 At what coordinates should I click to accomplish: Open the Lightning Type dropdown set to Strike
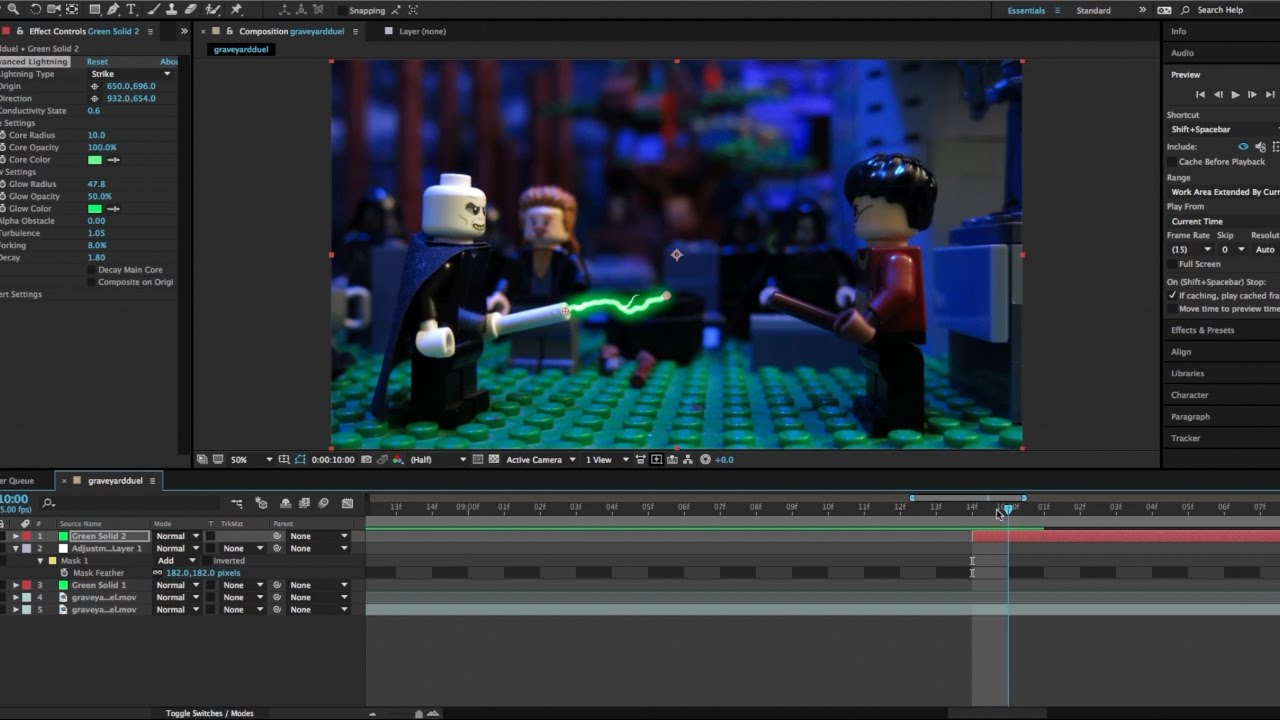(x=131, y=74)
